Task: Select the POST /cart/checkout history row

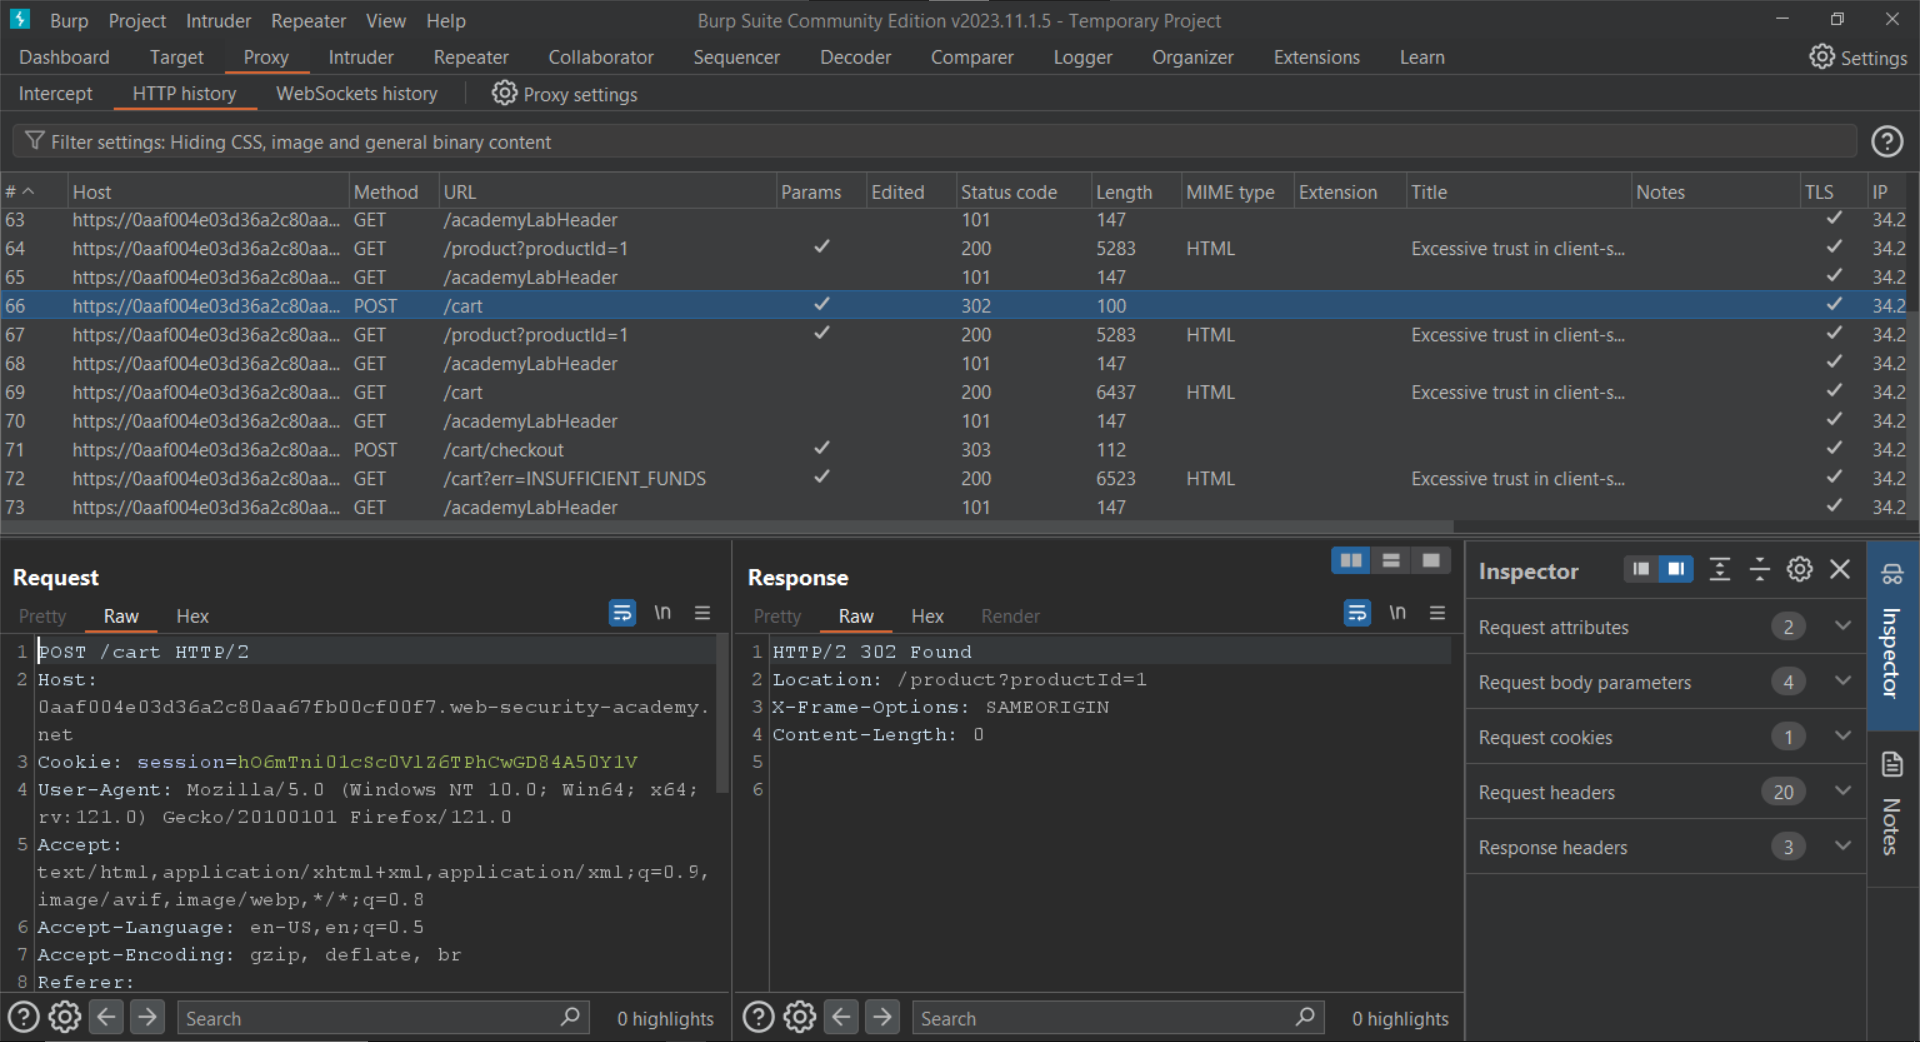Action: (x=503, y=450)
